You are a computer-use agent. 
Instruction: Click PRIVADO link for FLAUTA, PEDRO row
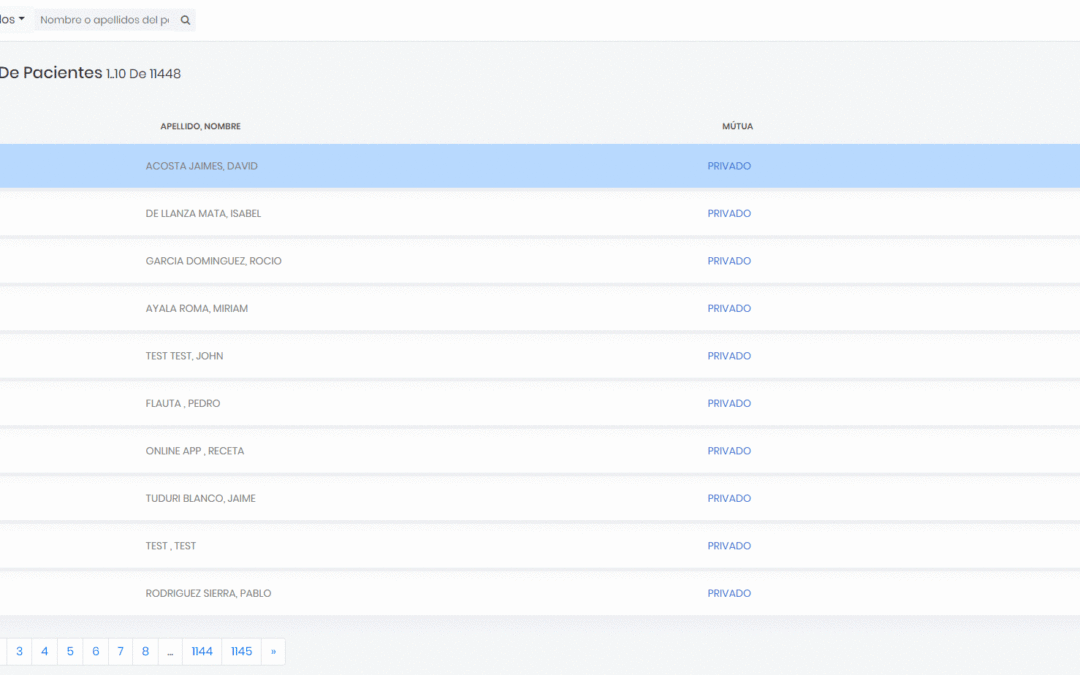[729, 404]
